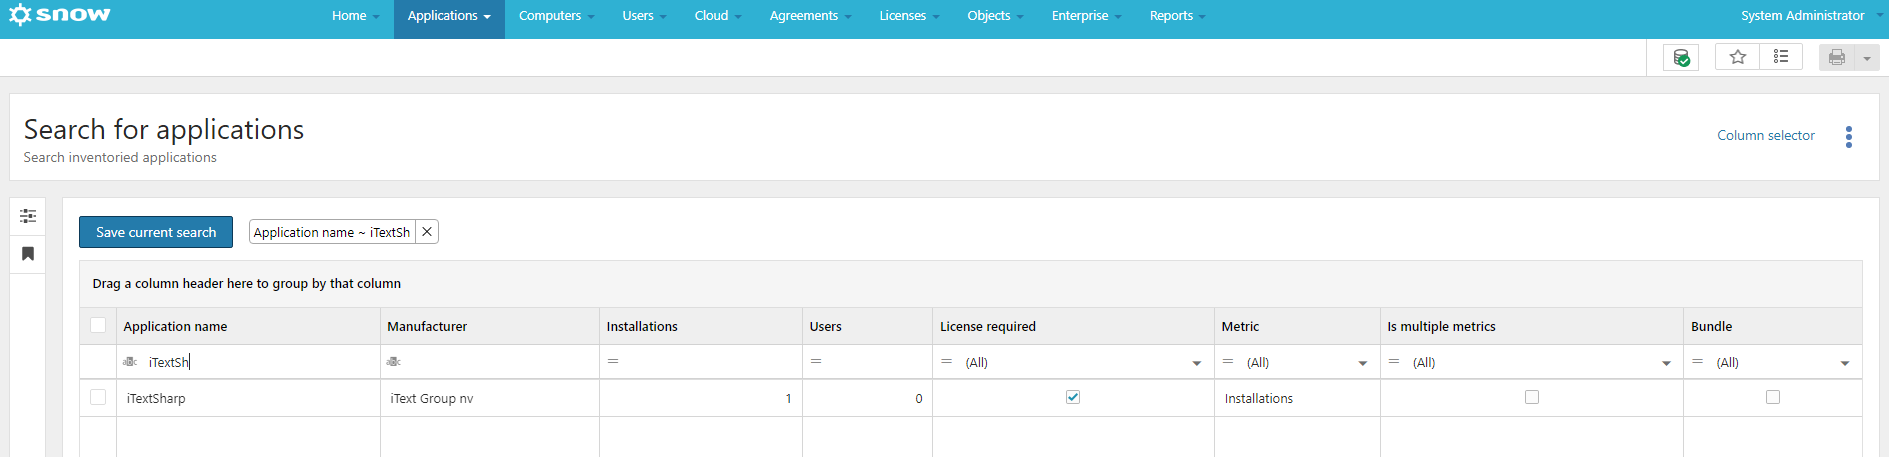1889x457 pixels.
Task: Click the users count 0 cell
Action: [867, 398]
